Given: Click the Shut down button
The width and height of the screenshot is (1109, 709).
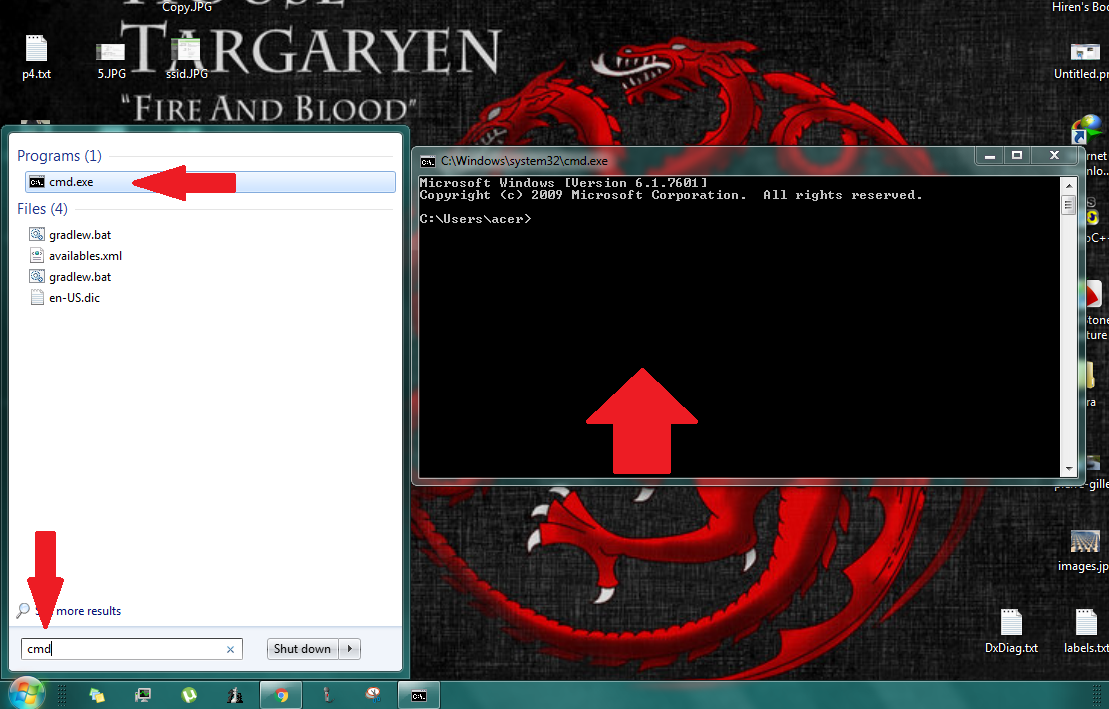Looking at the screenshot, I should click(x=303, y=649).
